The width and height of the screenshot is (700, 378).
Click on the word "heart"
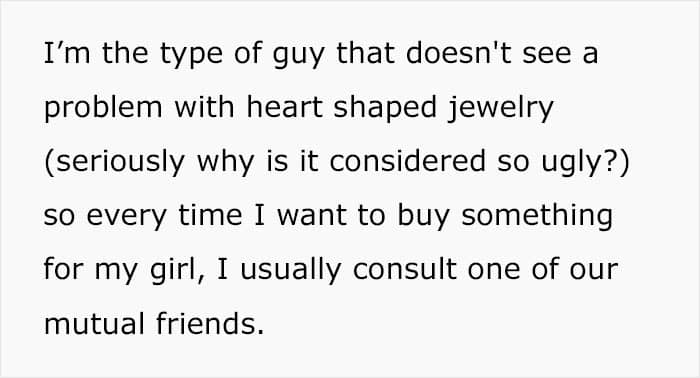[284, 107]
